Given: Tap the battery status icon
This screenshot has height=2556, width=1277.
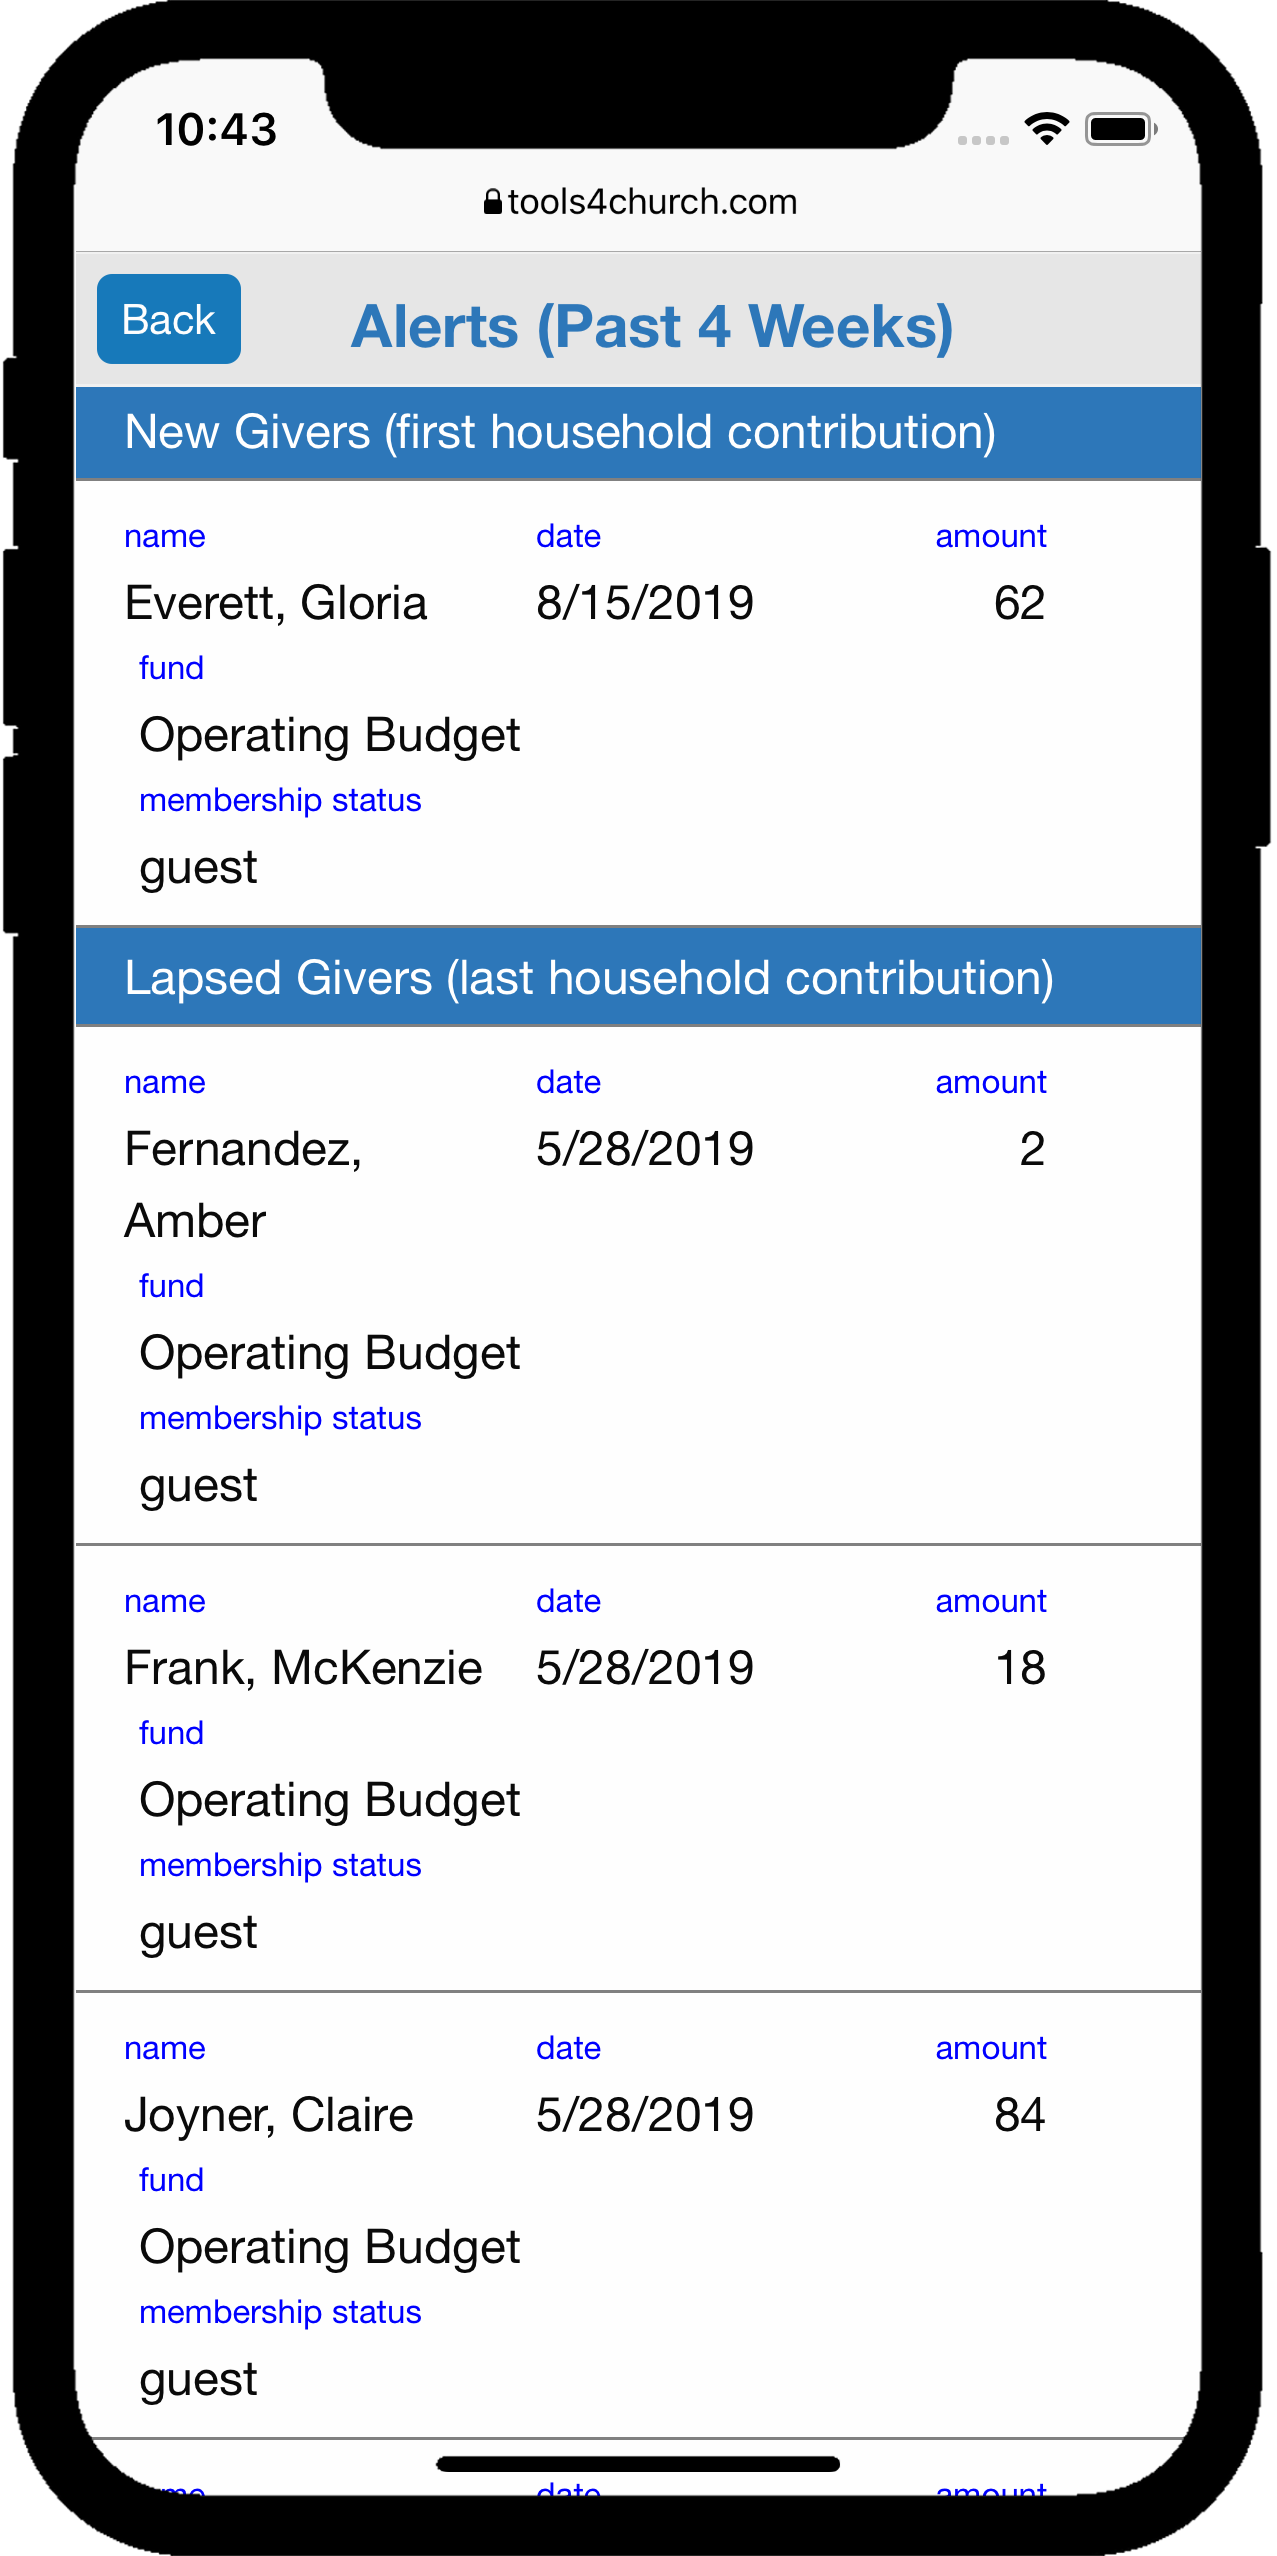Looking at the screenshot, I should tap(1120, 130).
